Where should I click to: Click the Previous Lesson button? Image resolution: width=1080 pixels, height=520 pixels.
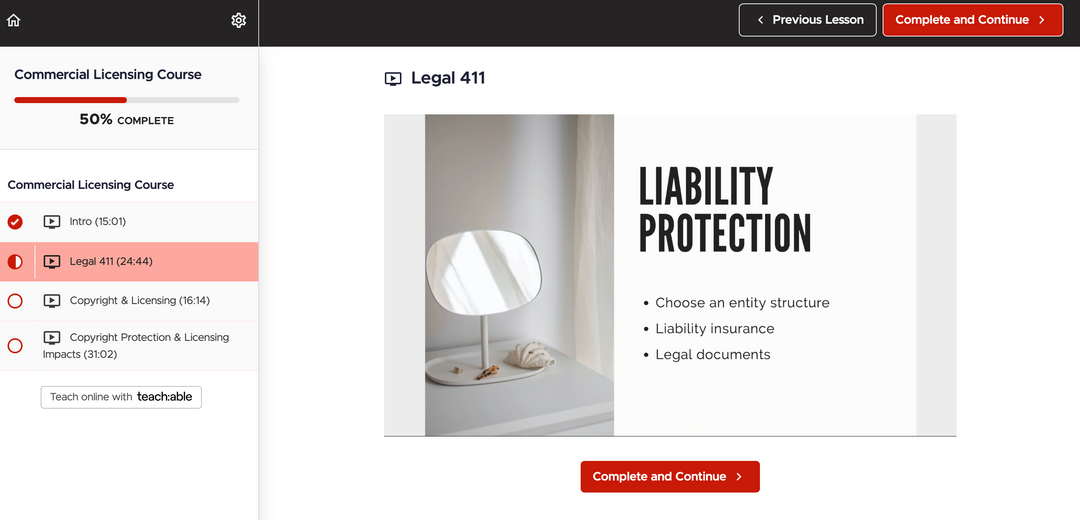(x=808, y=20)
